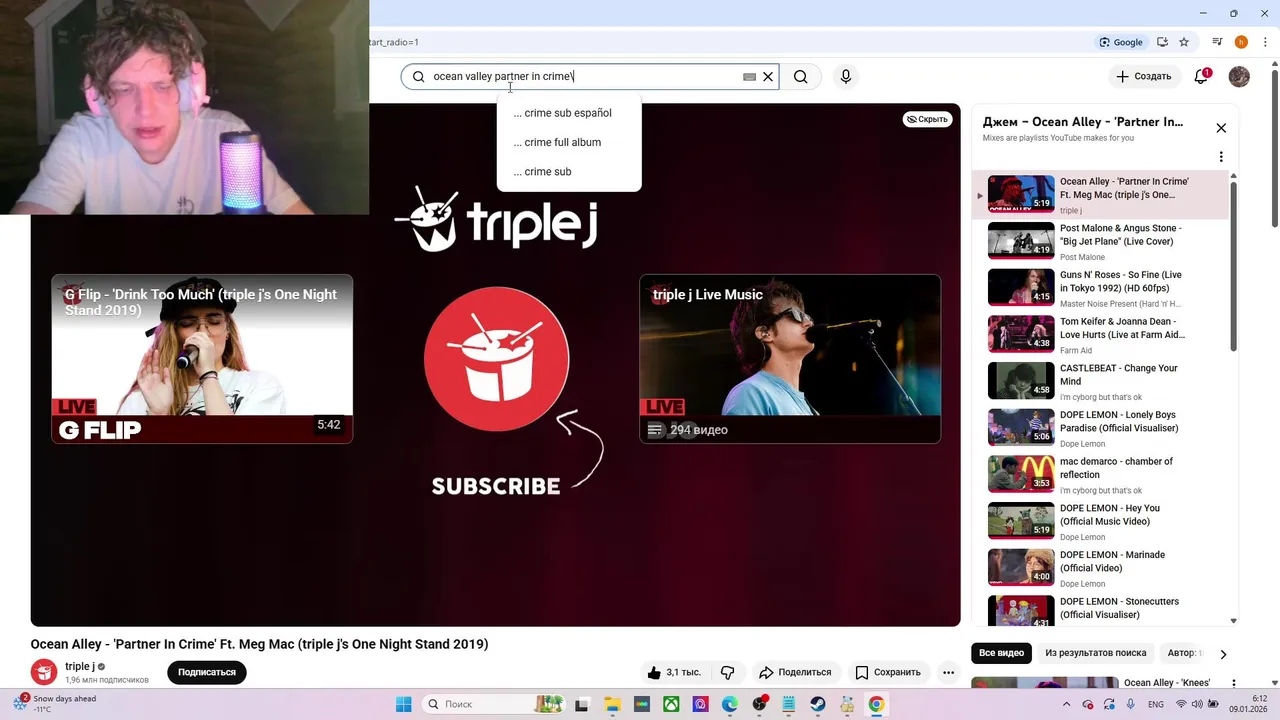The width and height of the screenshot is (1280, 720).
Task: Play DOPE LEMON 'Marinade' in playlist
Action: pyautogui.click(x=1100, y=568)
